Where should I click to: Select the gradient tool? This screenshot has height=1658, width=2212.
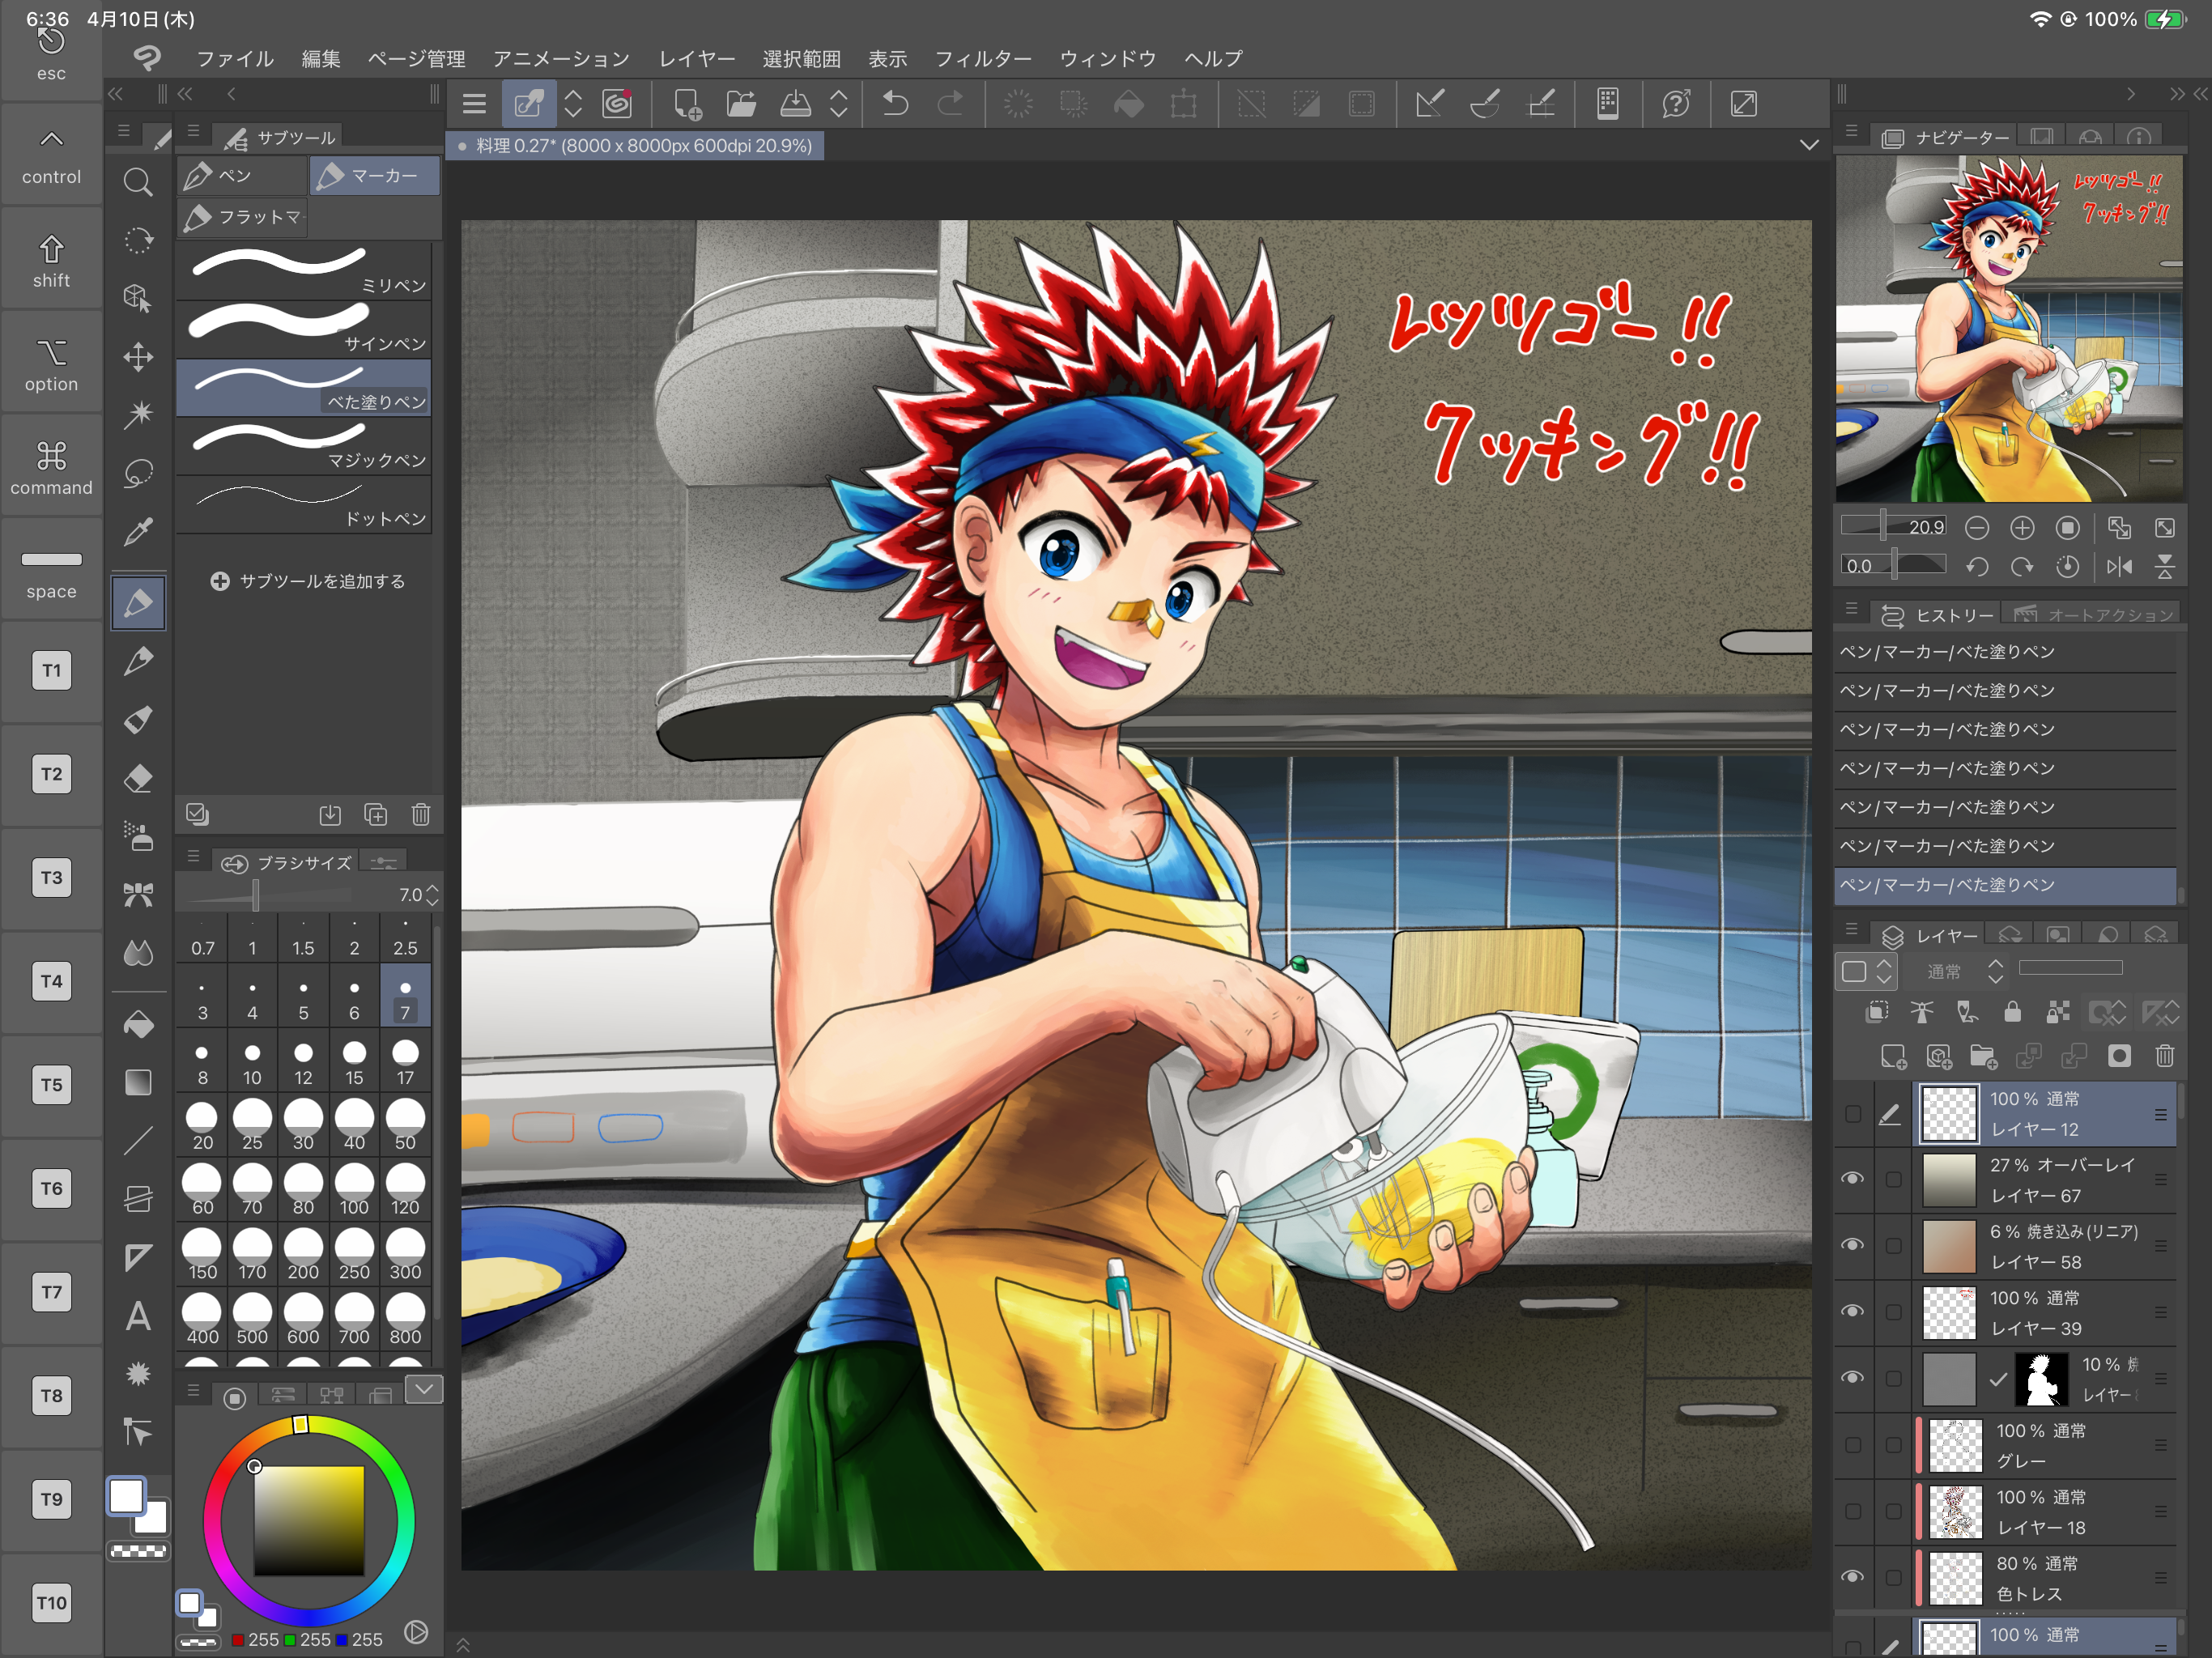click(x=138, y=1082)
